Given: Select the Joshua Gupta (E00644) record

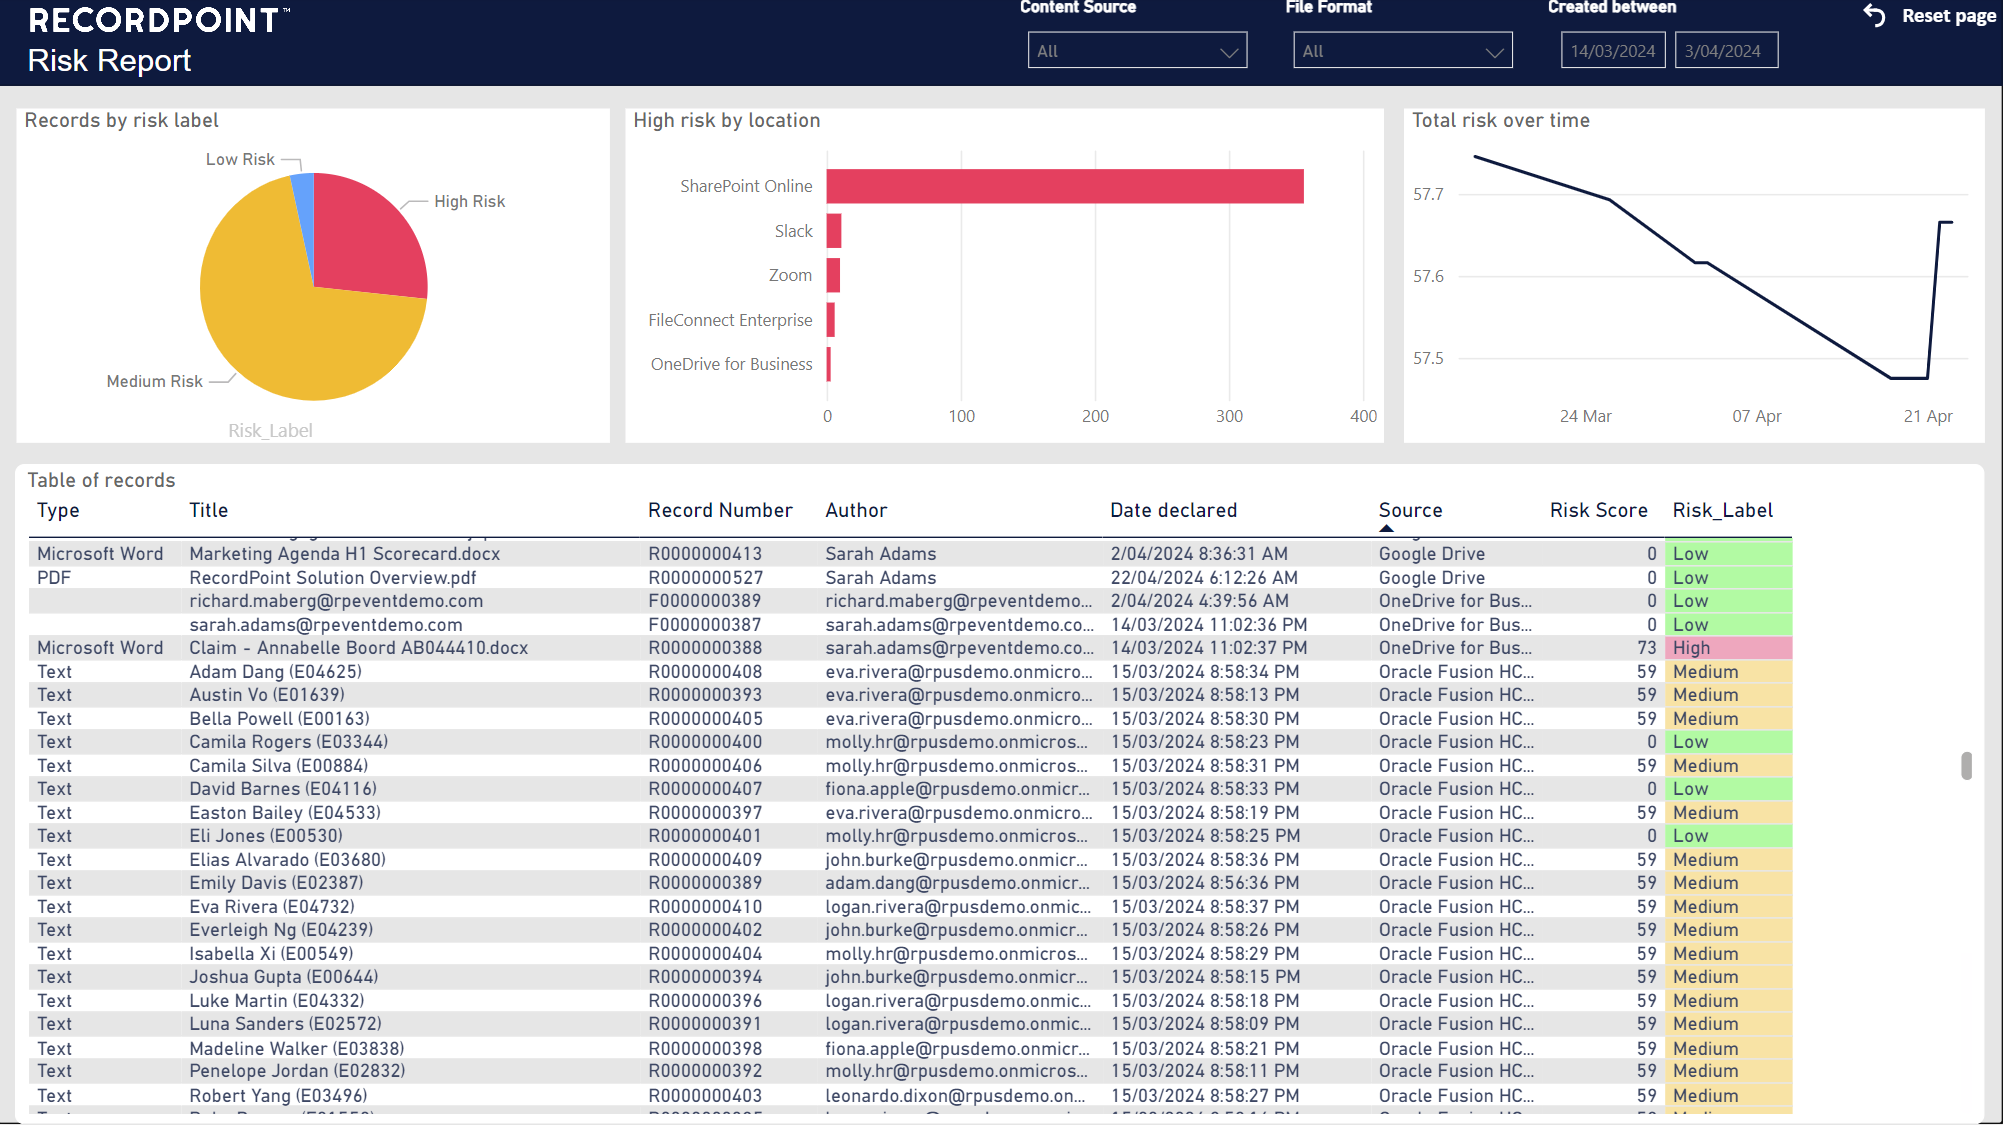Looking at the screenshot, I should [910, 977].
